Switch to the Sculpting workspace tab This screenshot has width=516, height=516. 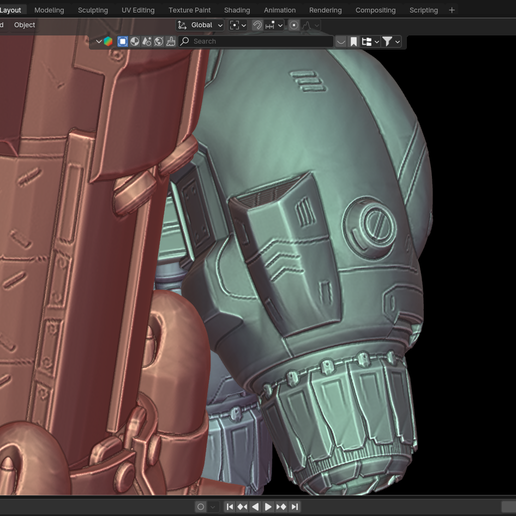(x=93, y=10)
